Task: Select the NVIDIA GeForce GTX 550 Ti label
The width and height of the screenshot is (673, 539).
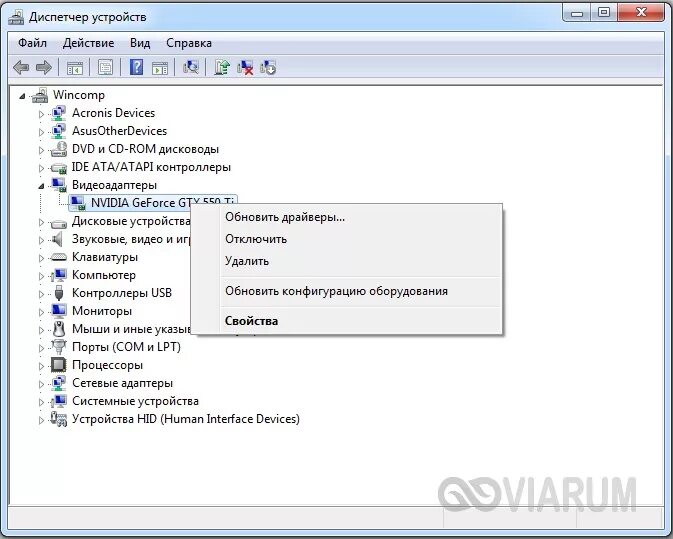Action: [163, 203]
